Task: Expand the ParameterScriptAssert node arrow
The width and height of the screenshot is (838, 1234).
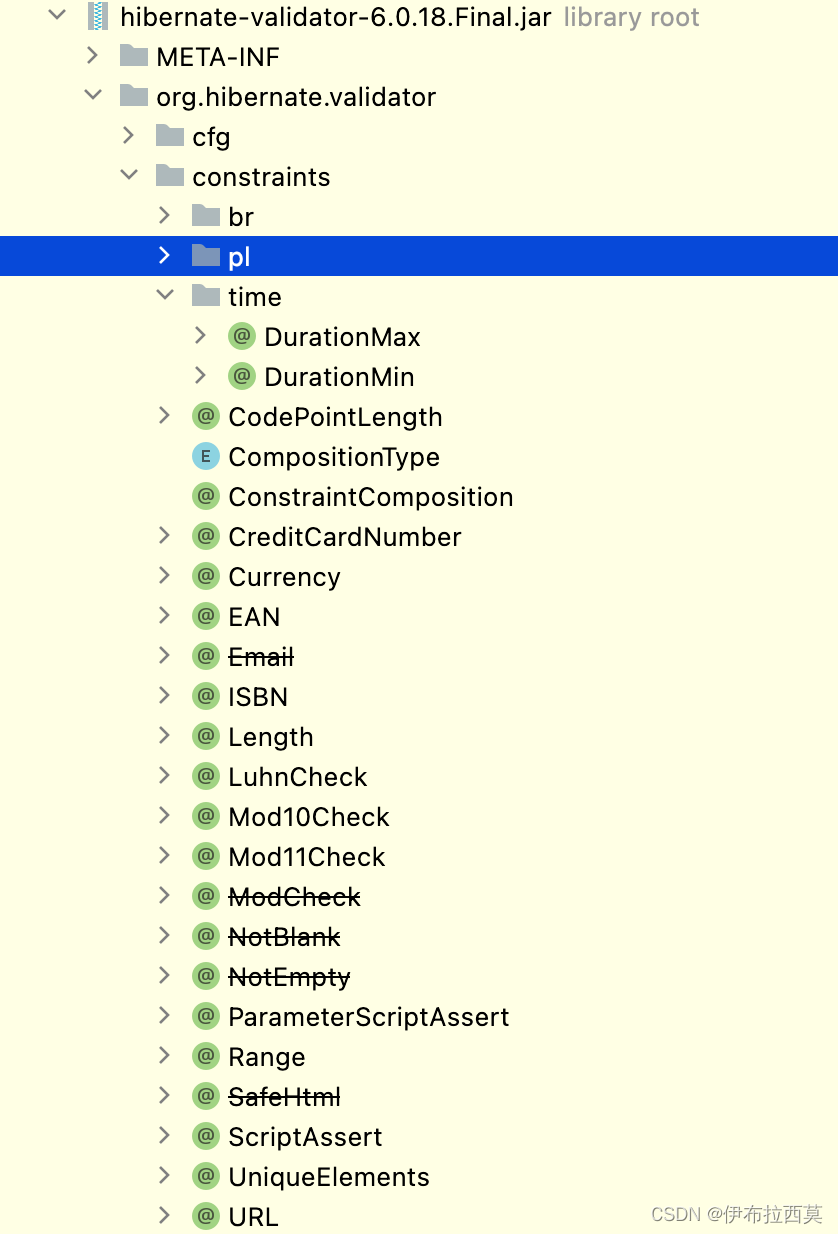Action: click(165, 1015)
